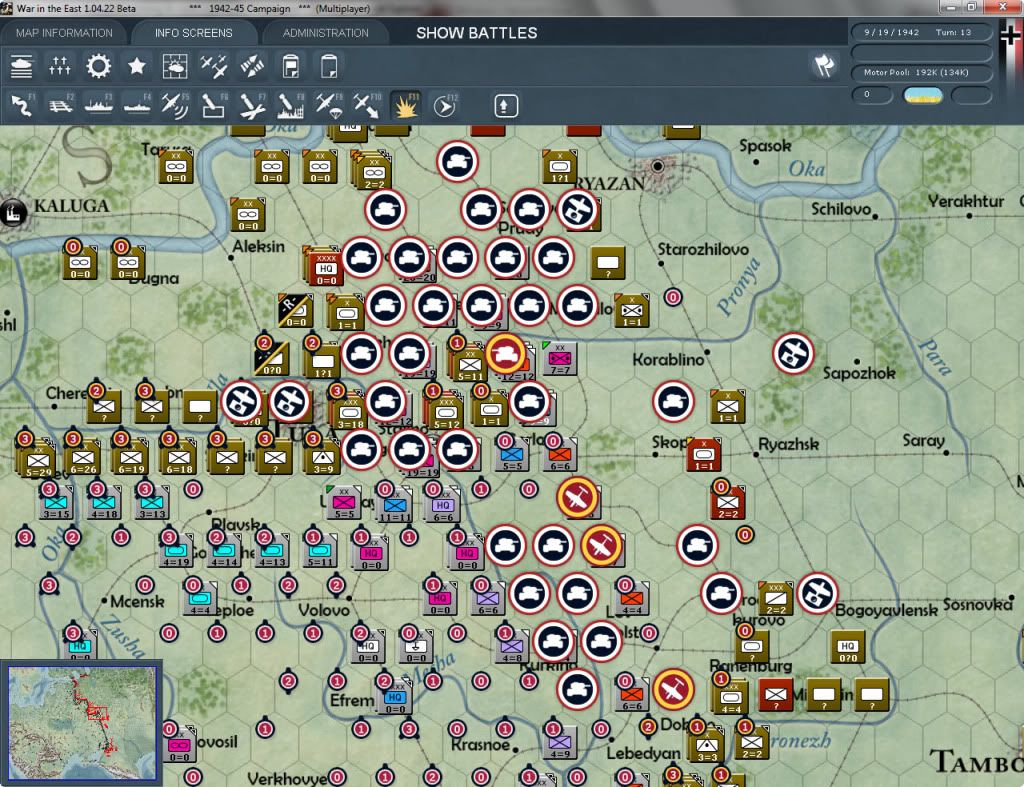The image size is (1024, 787).
Task: Click the crossed flags icon
Action: (824, 65)
